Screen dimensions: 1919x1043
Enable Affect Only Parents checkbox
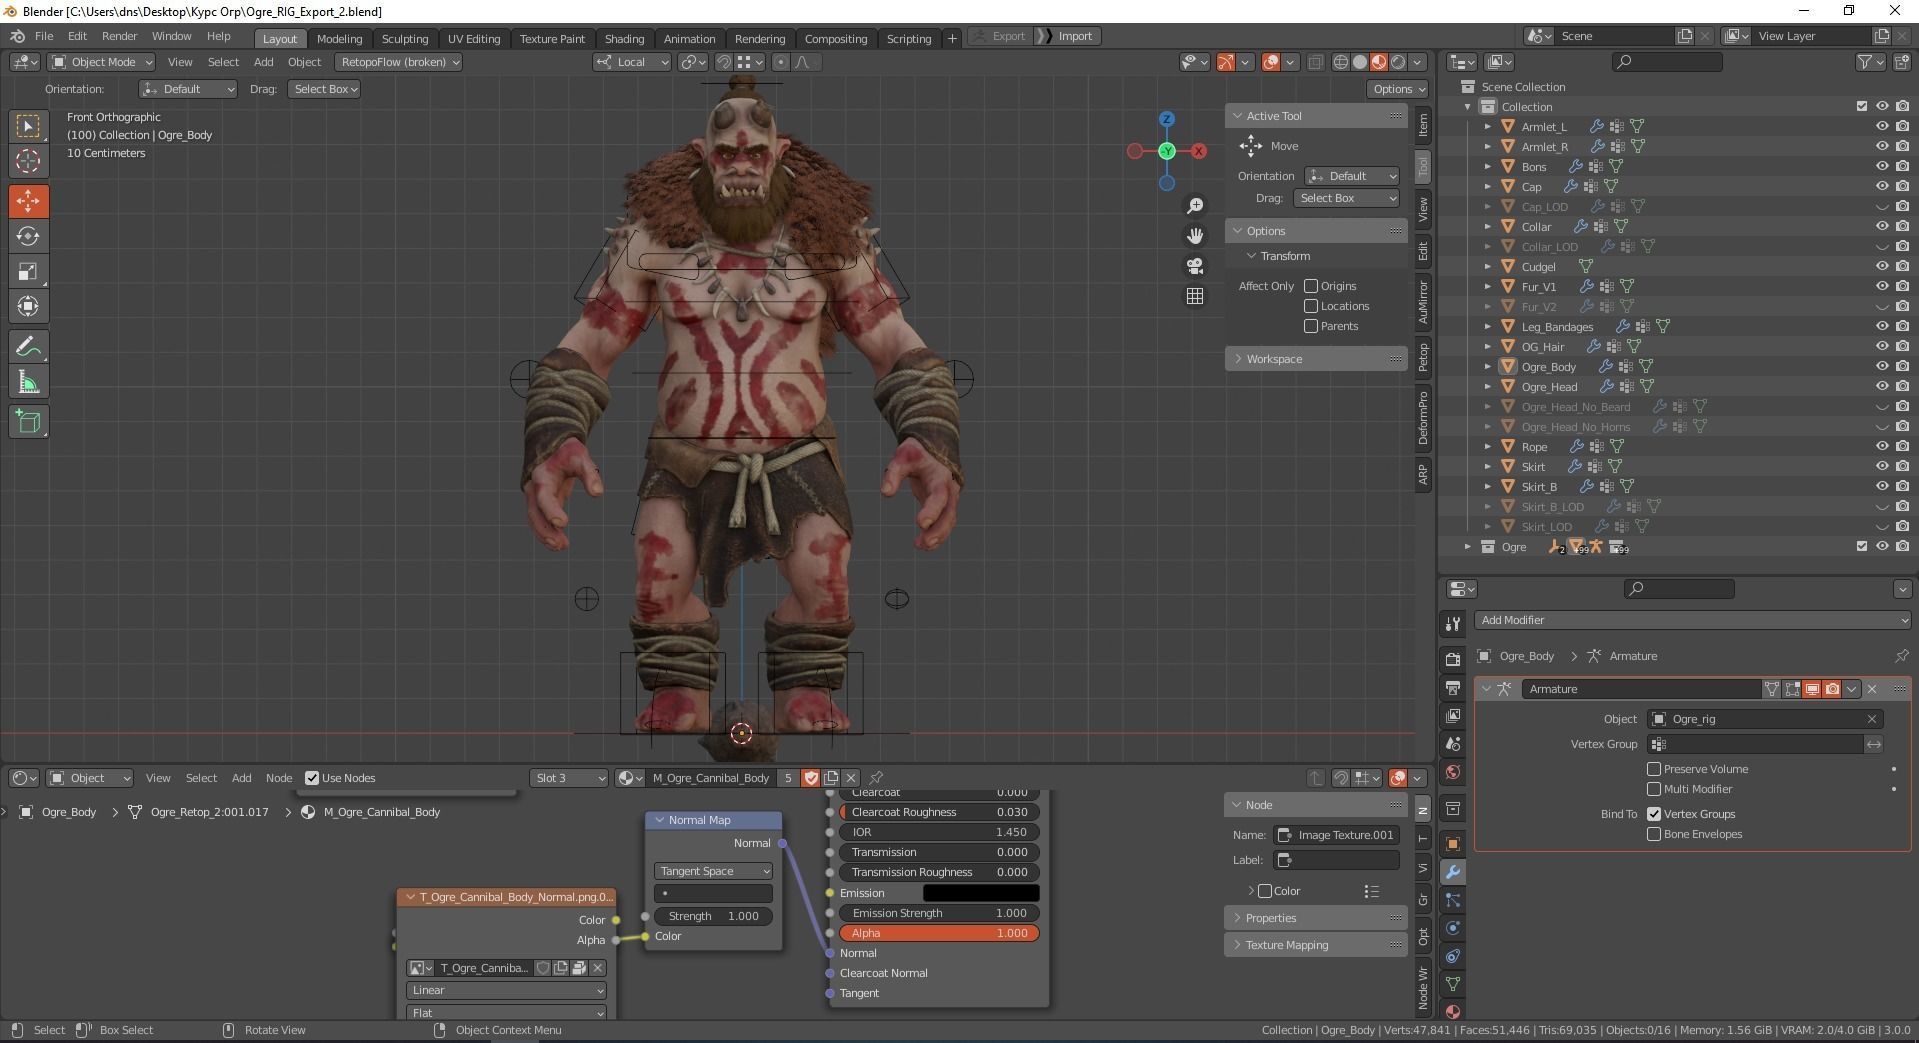pyautogui.click(x=1311, y=326)
